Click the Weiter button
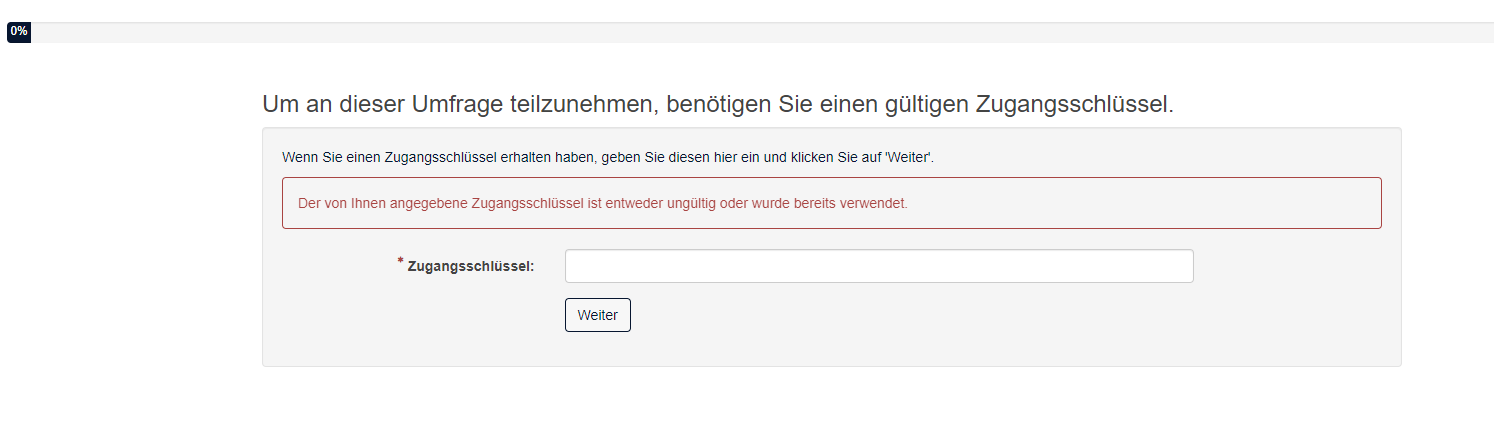Image resolution: width=1494 pixels, height=422 pixels. pos(597,315)
